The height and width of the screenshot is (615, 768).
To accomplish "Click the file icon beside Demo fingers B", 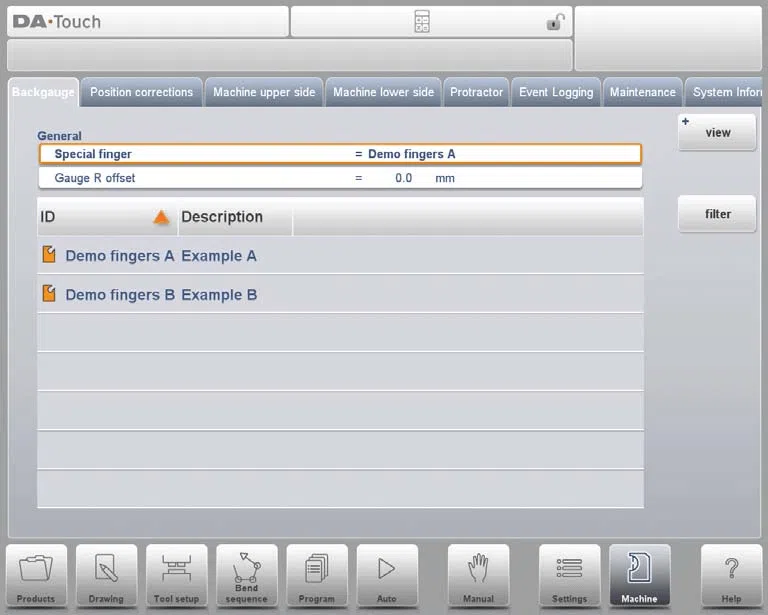I will tap(49, 293).
